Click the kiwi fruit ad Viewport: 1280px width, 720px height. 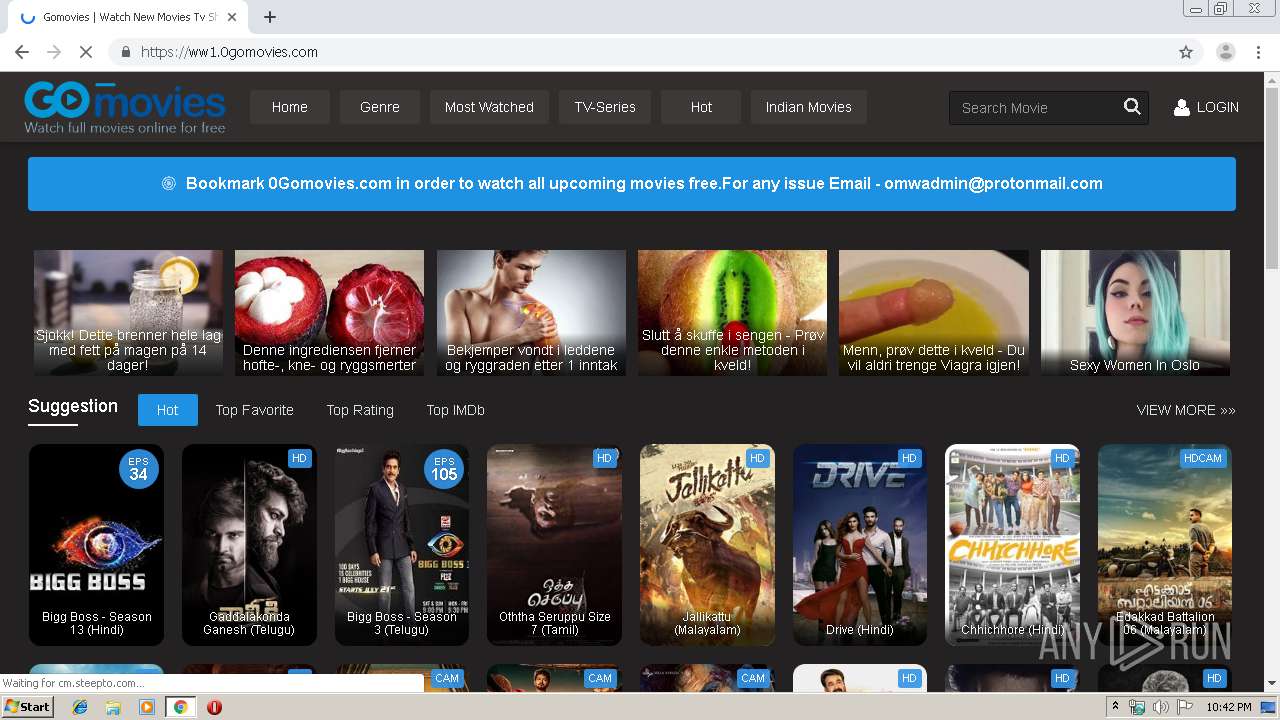click(732, 313)
